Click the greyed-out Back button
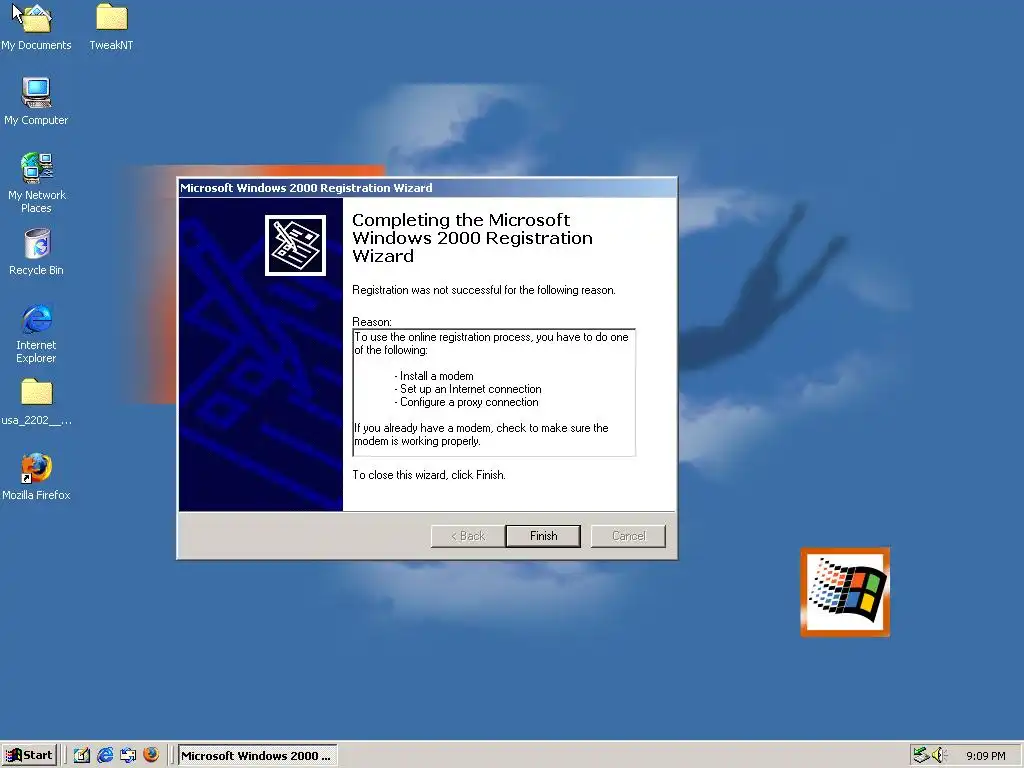 [468, 536]
